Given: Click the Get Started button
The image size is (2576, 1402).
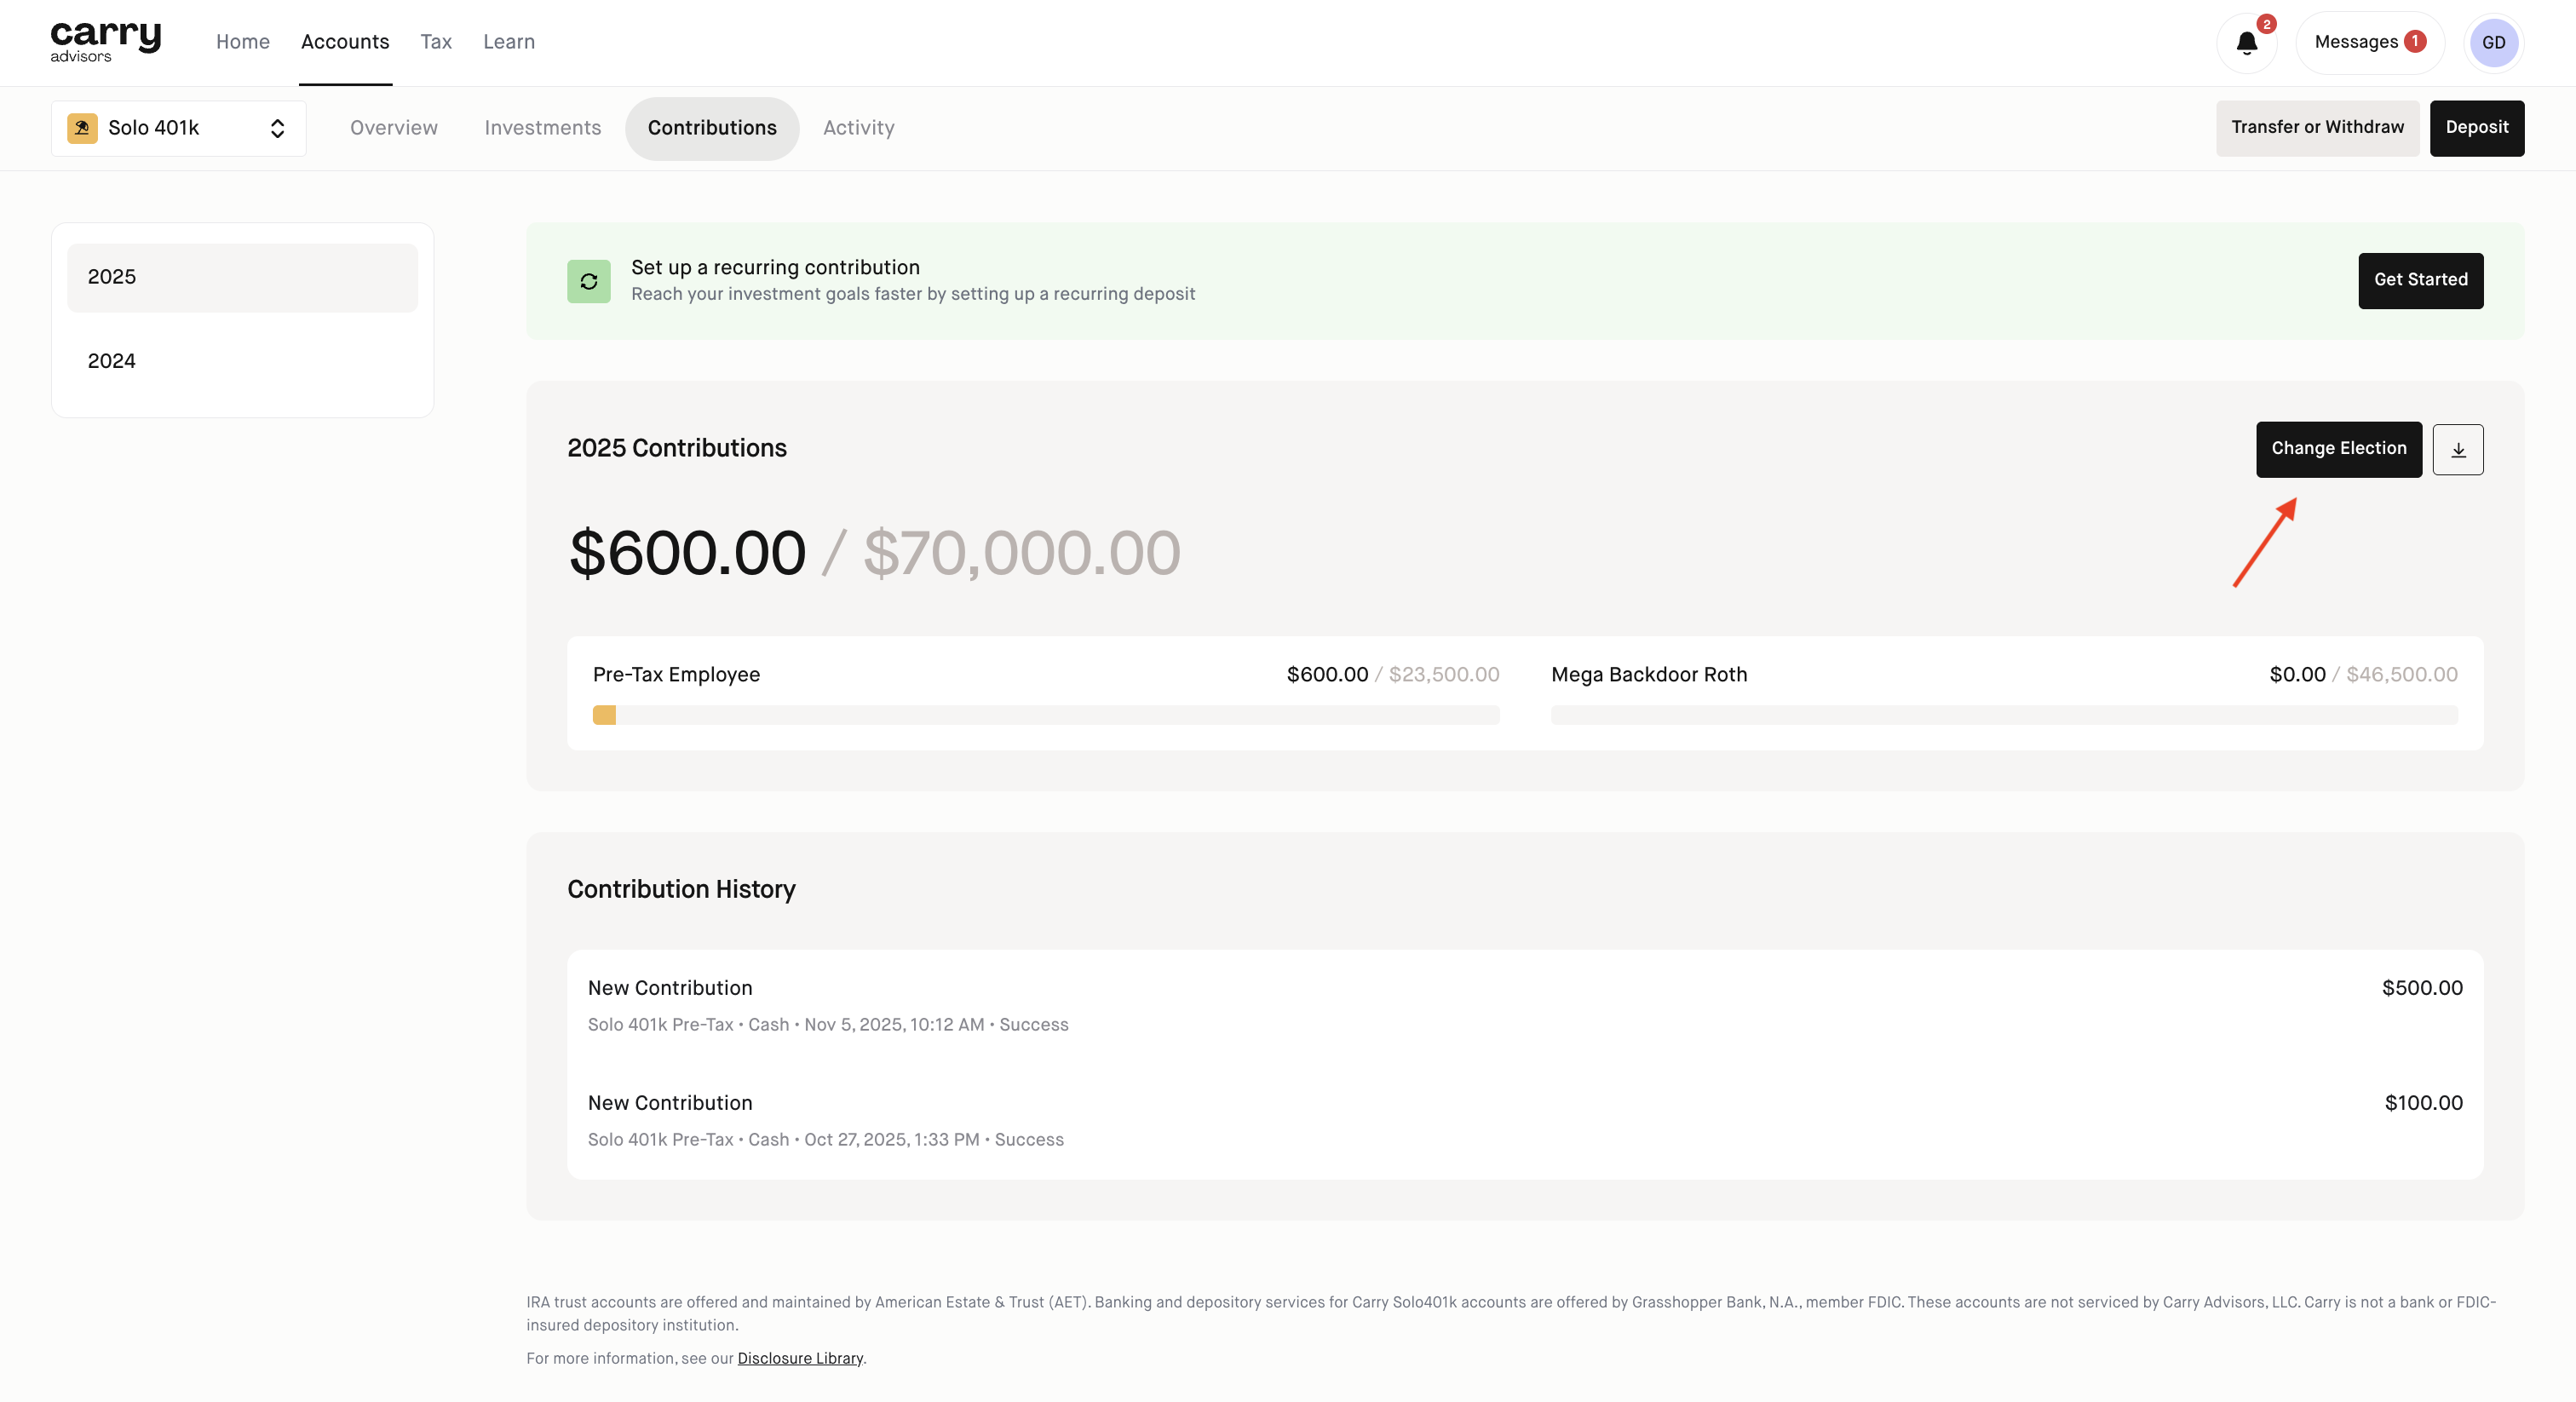Looking at the screenshot, I should click(2419, 280).
